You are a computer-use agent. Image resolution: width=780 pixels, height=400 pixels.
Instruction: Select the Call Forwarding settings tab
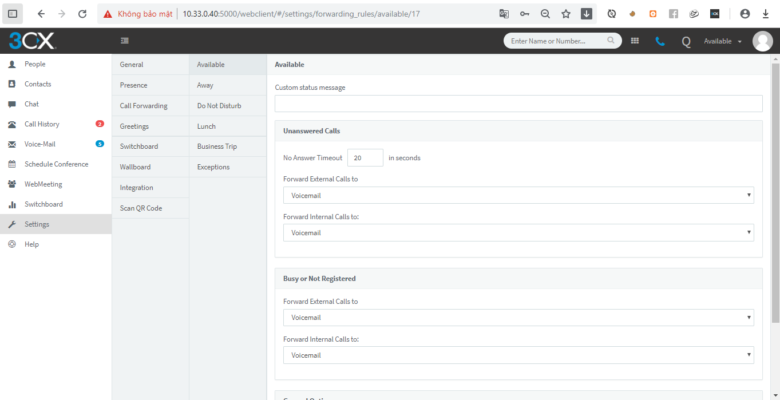coord(143,105)
